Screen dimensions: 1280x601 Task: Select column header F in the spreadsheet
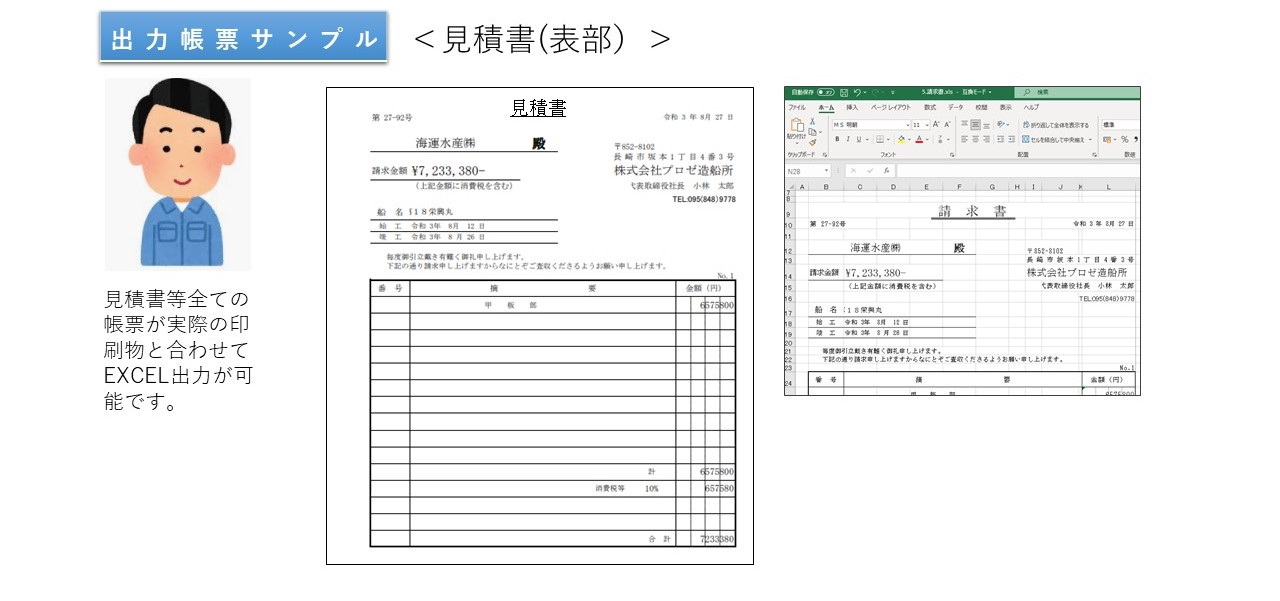959,187
